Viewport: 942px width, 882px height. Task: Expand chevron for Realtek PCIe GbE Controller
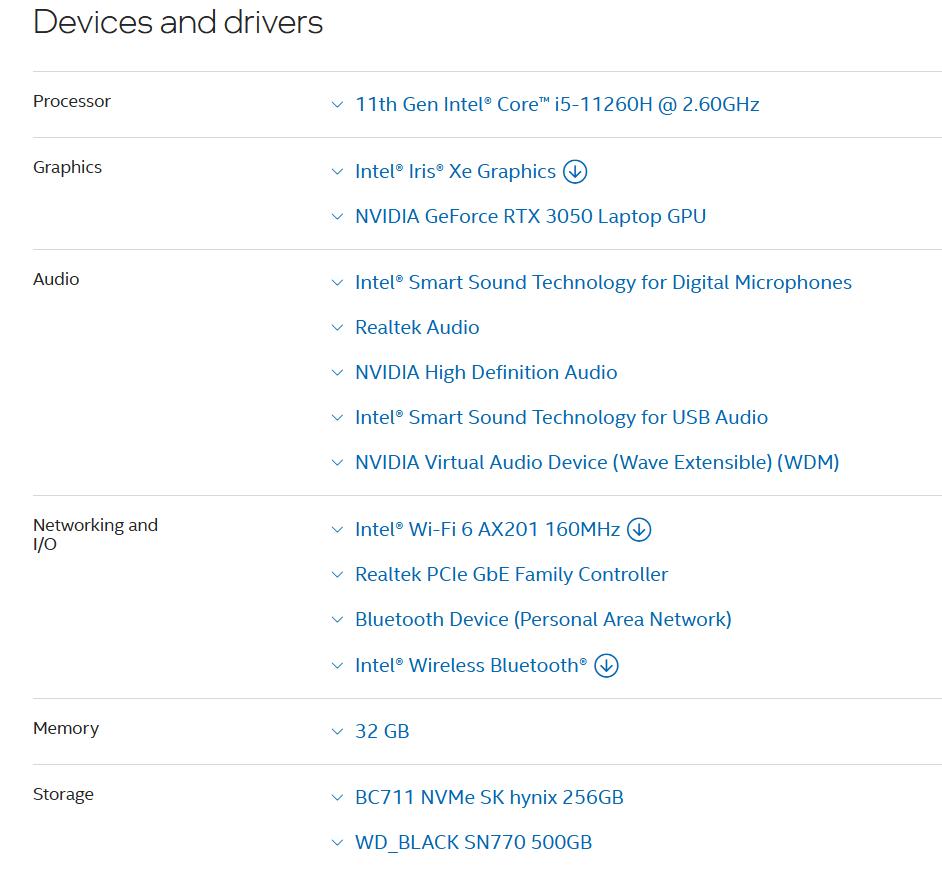tap(338, 574)
